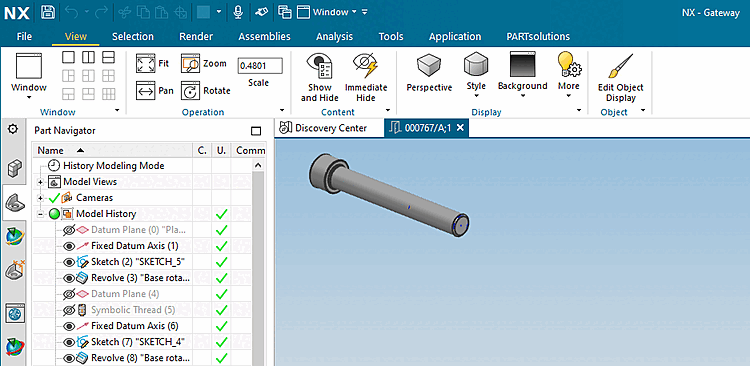Activate the Zoom tool
Viewport: 750px width, 366px height.
(204, 63)
